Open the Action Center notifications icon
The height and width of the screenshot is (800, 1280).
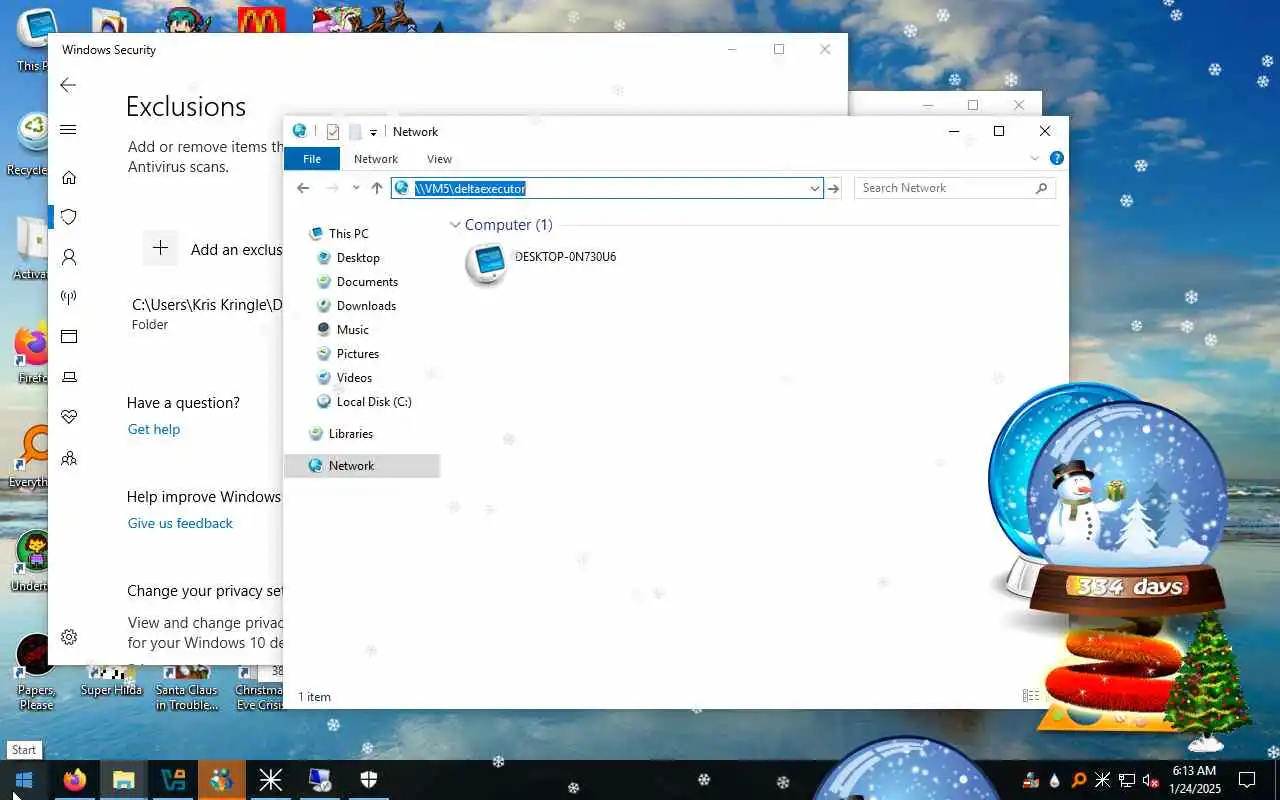[1247, 780]
